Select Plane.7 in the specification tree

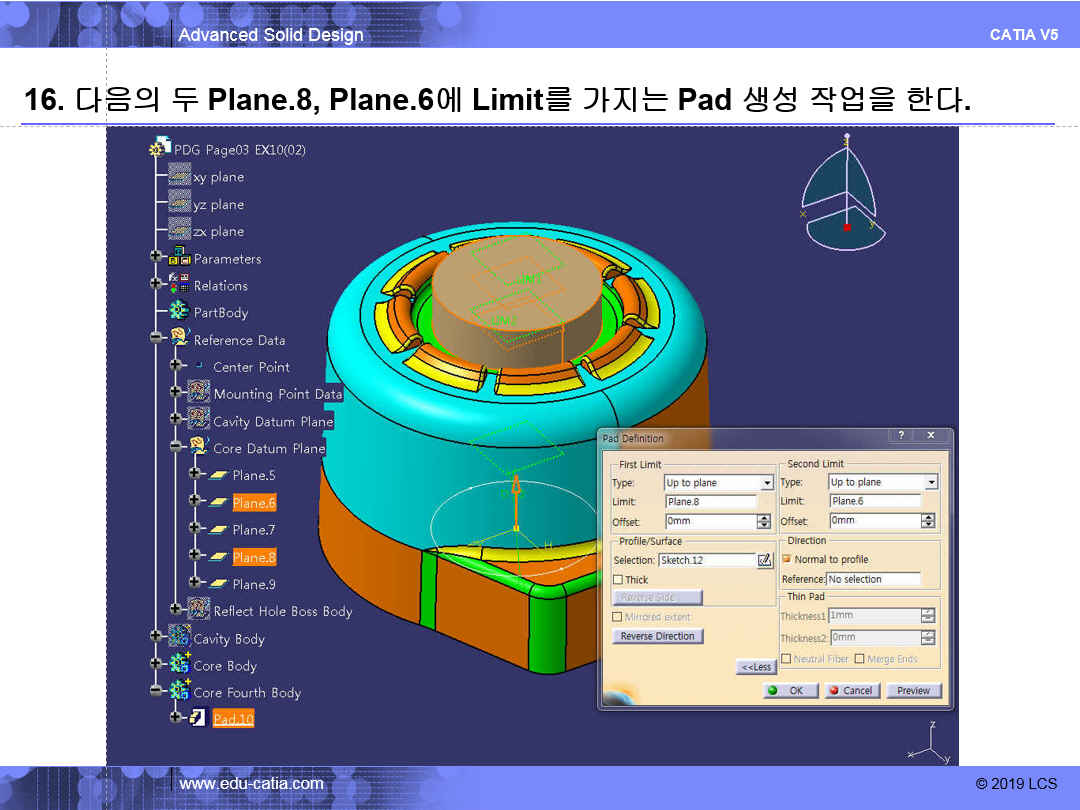point(253,530)
